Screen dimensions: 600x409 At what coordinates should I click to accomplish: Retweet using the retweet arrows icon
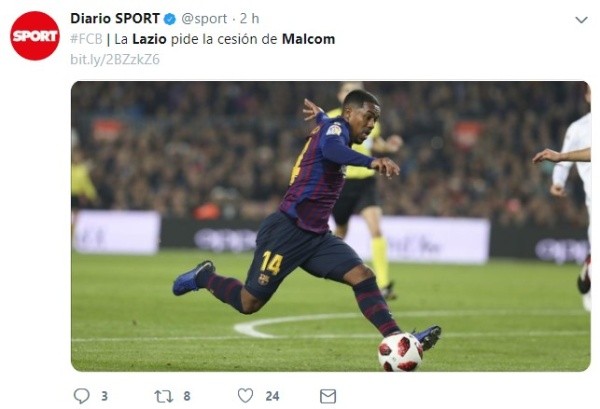point(163,396)
